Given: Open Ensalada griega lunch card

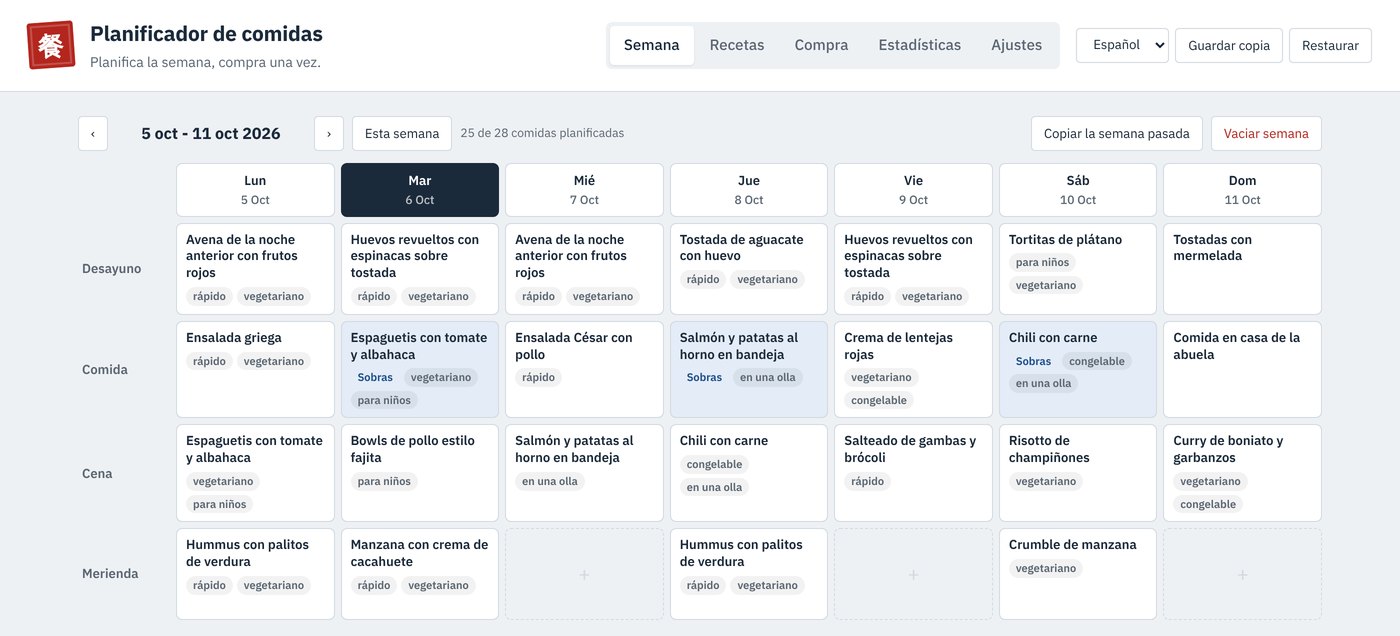Looking at the screenshot, I should 255,369.
